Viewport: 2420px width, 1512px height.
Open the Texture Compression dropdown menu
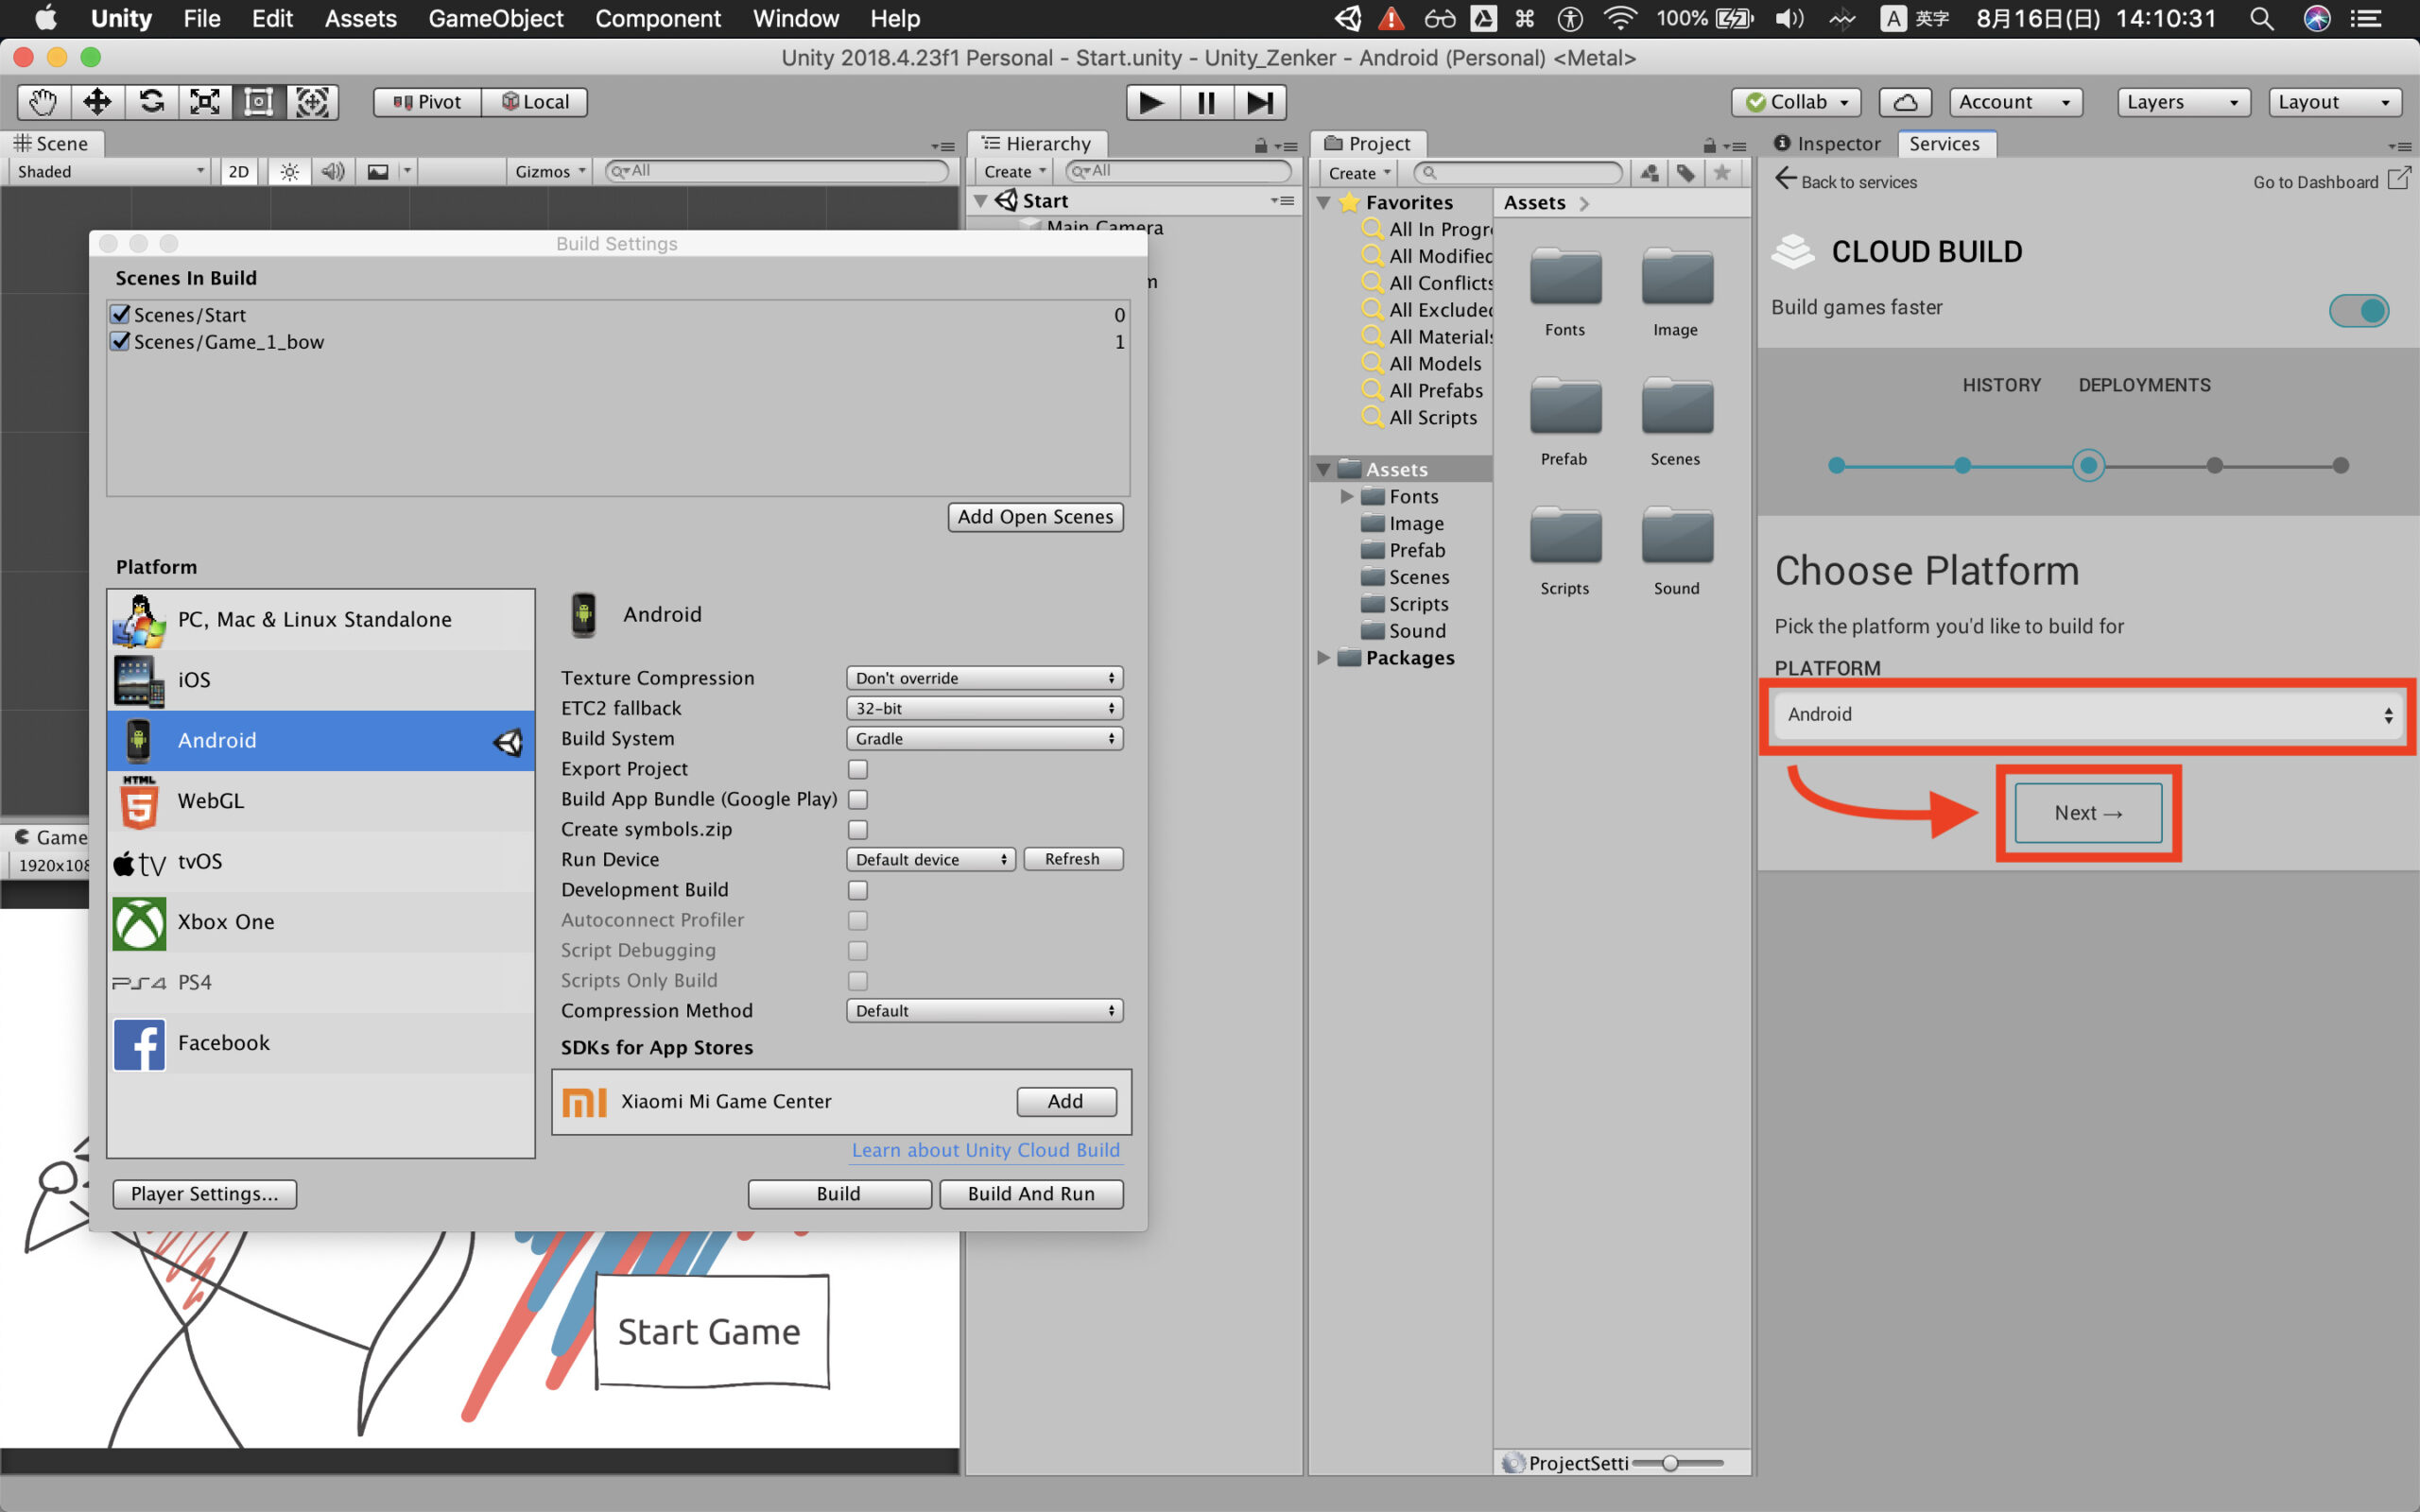pyautogui.click(x=981, y=678)
